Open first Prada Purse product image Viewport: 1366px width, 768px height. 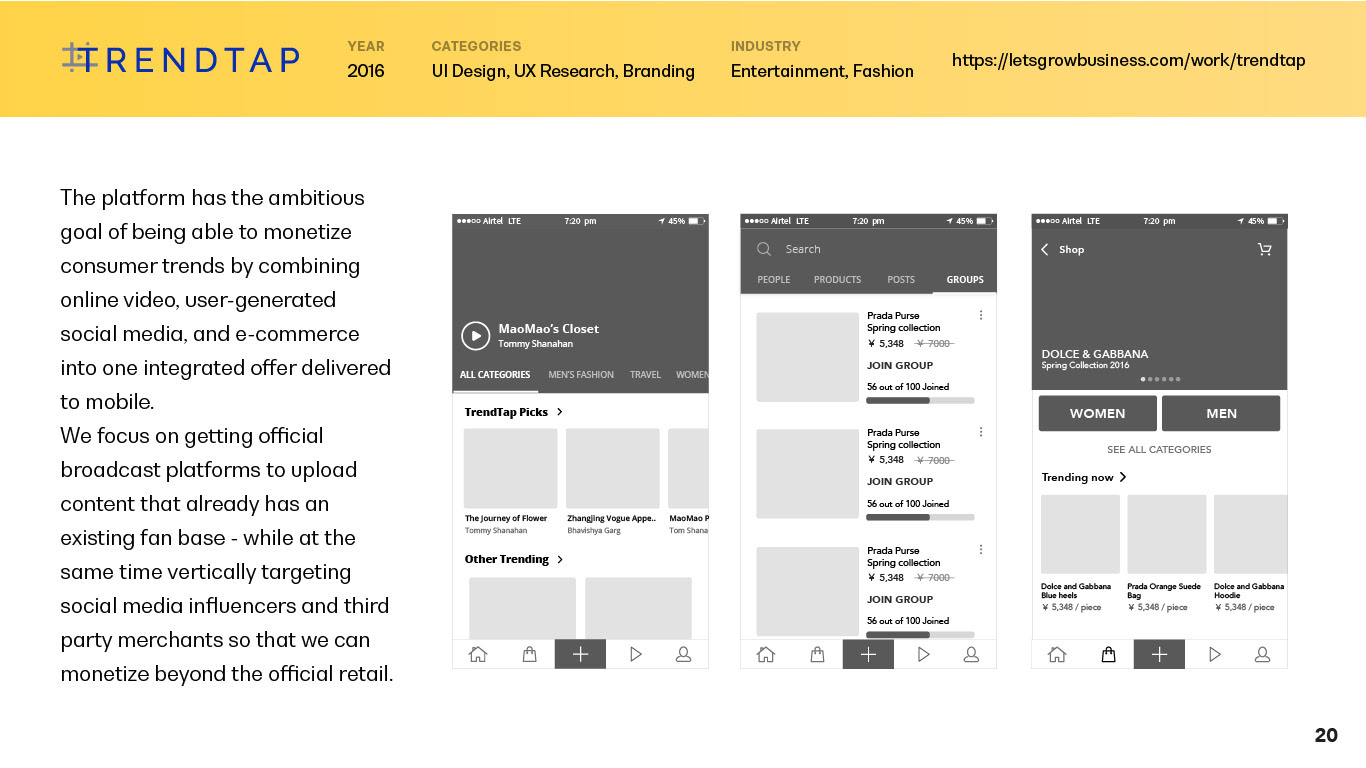pyautogui.click(x=807, y=357)
